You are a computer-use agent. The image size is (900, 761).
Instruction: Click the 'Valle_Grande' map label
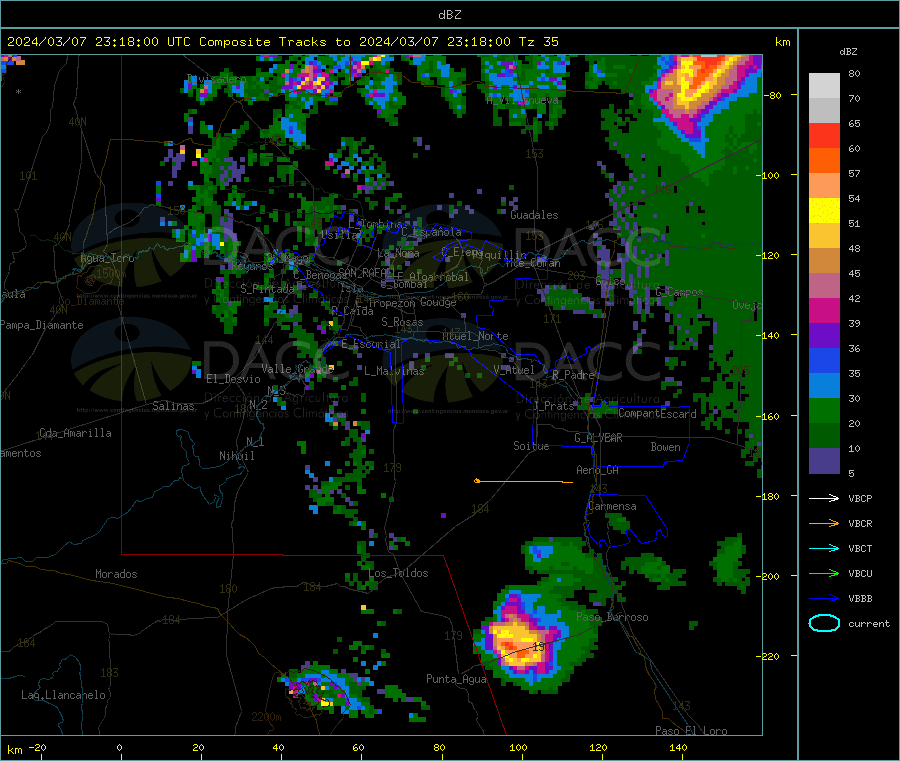point(297,368)
